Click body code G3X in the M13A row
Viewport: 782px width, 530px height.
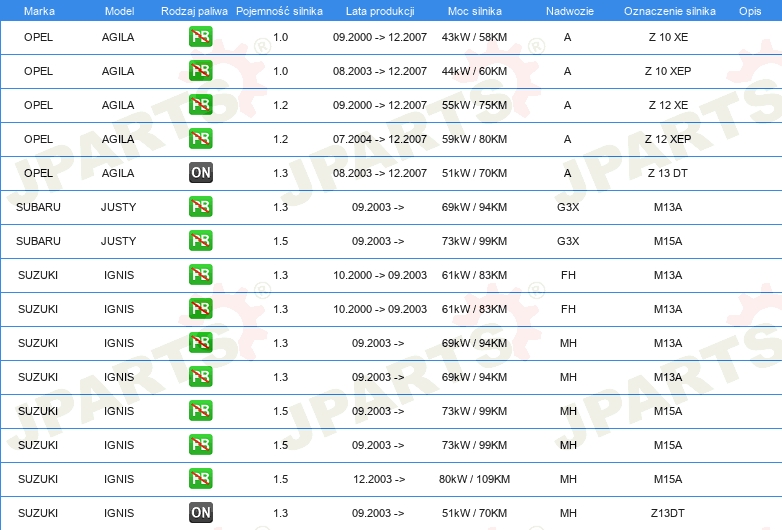pyautogui.click(x=568, y=207)
